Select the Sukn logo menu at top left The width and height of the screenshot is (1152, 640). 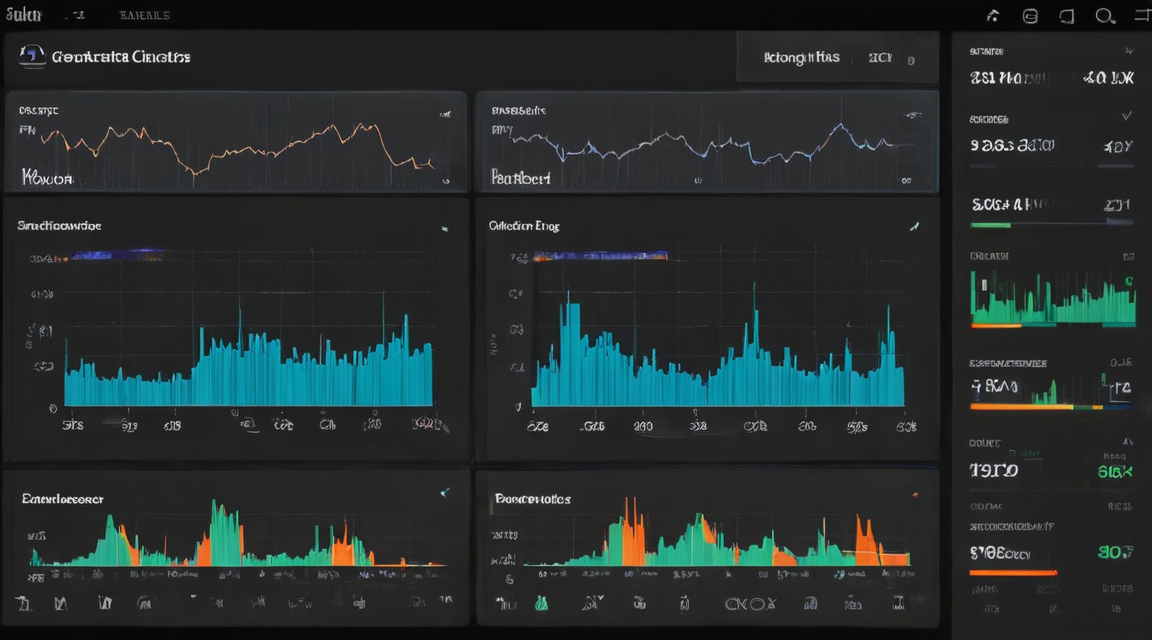click(24, 14)
